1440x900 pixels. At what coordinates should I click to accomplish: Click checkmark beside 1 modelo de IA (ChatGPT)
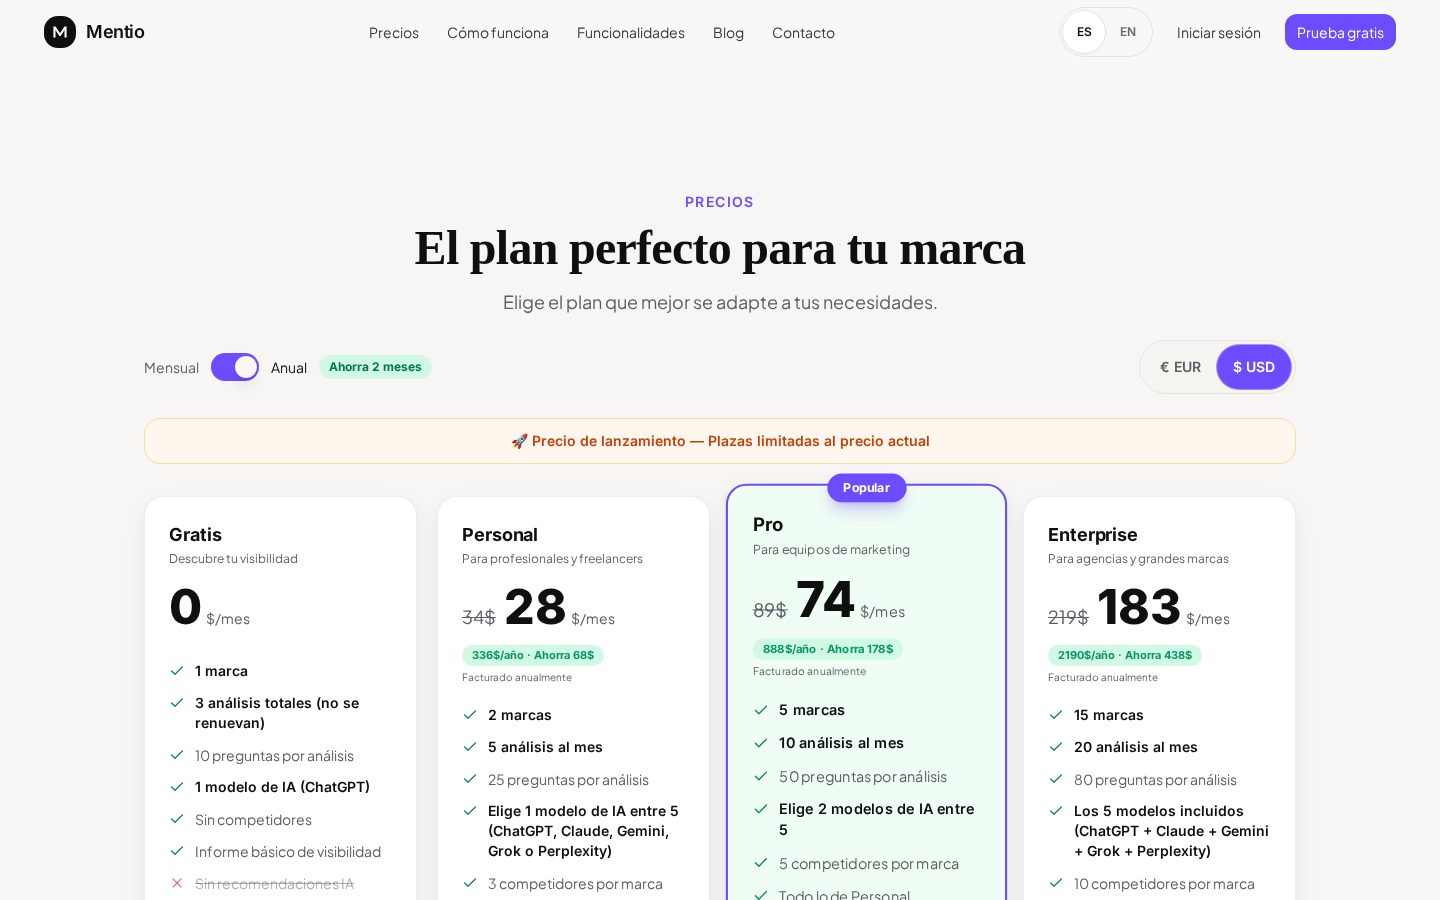click(177, 787)
